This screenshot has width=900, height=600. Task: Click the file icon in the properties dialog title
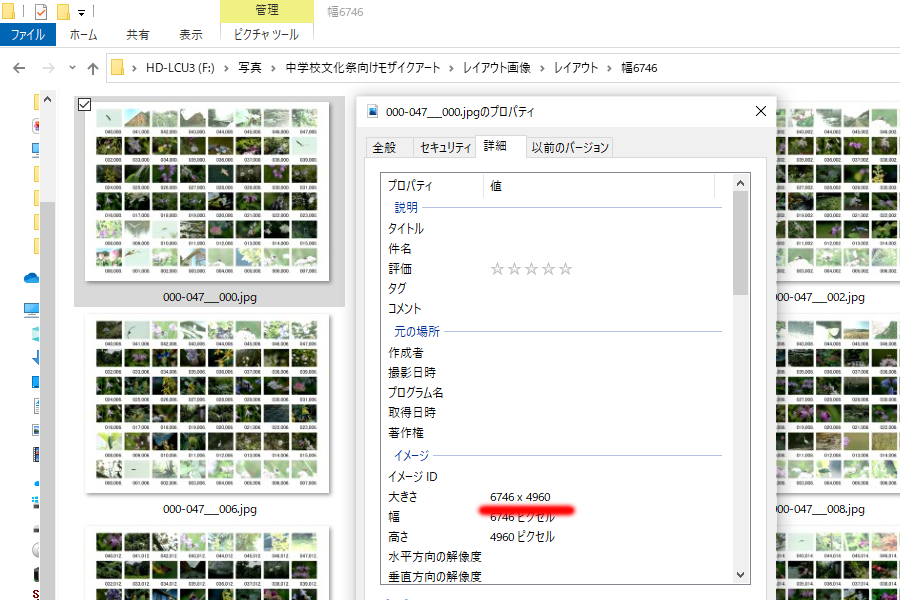(373, 111)
